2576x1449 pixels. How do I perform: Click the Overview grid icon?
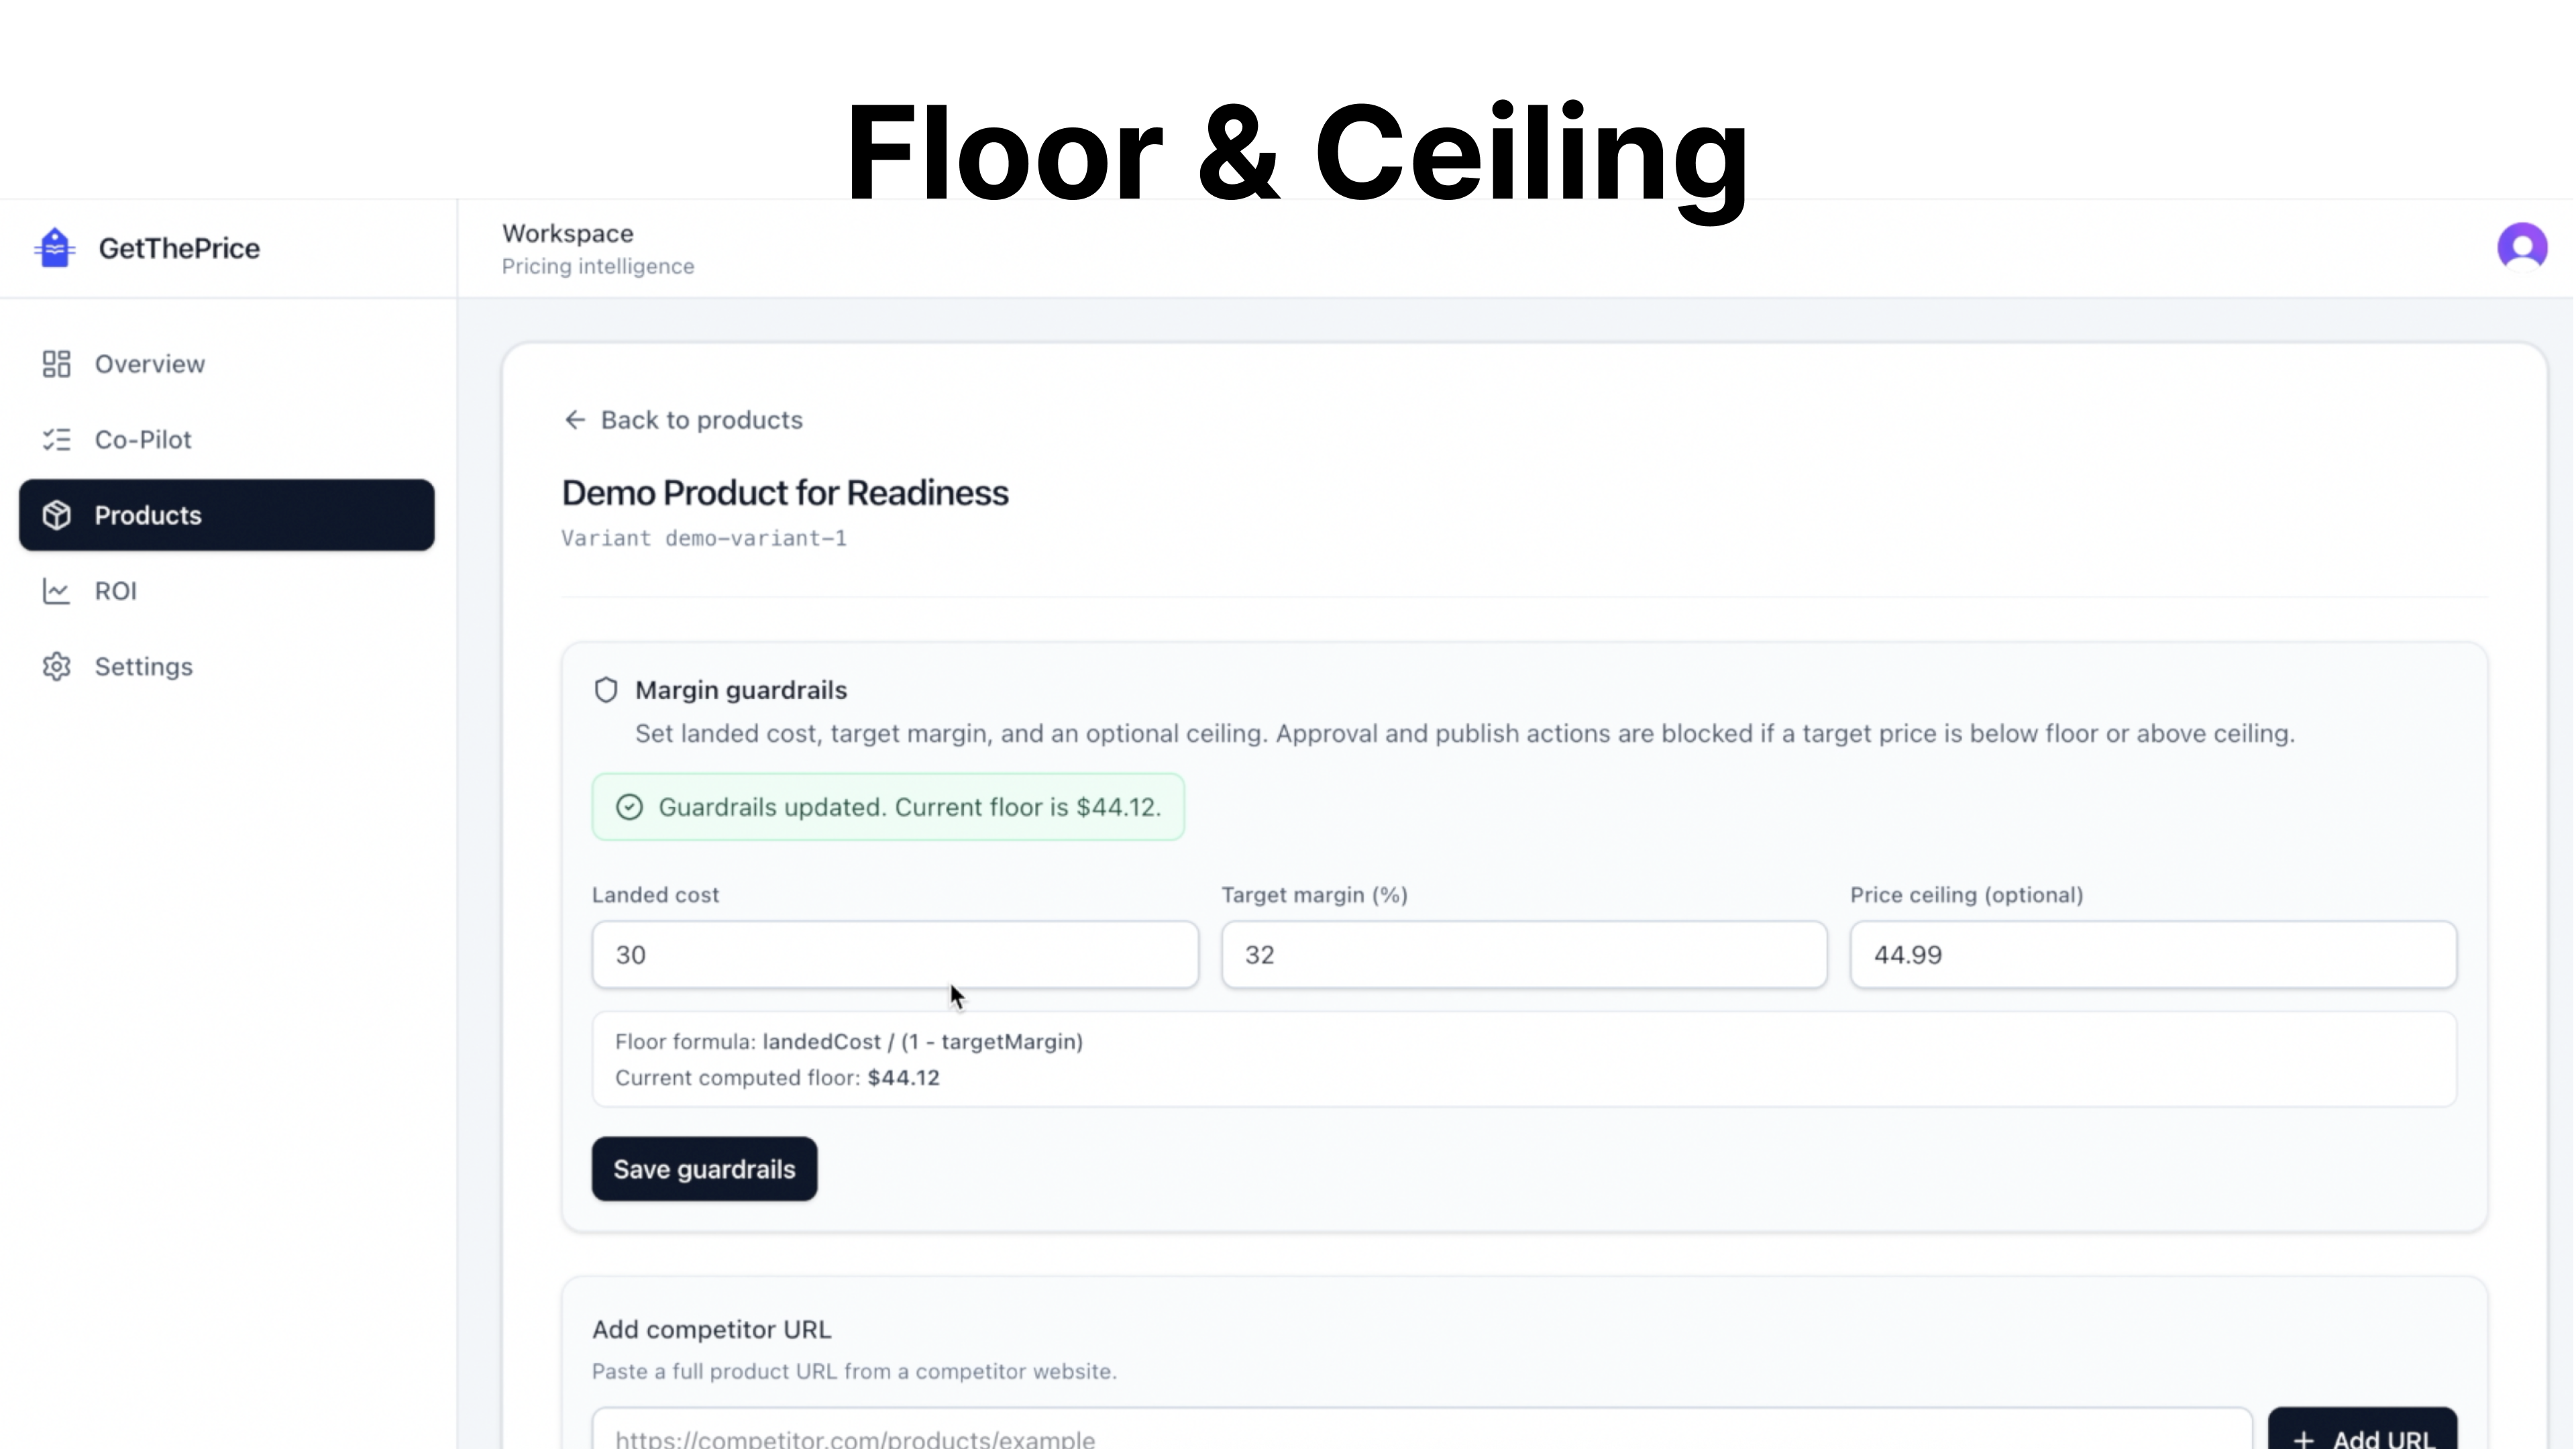pyautogui.click(x=56, y=364)
